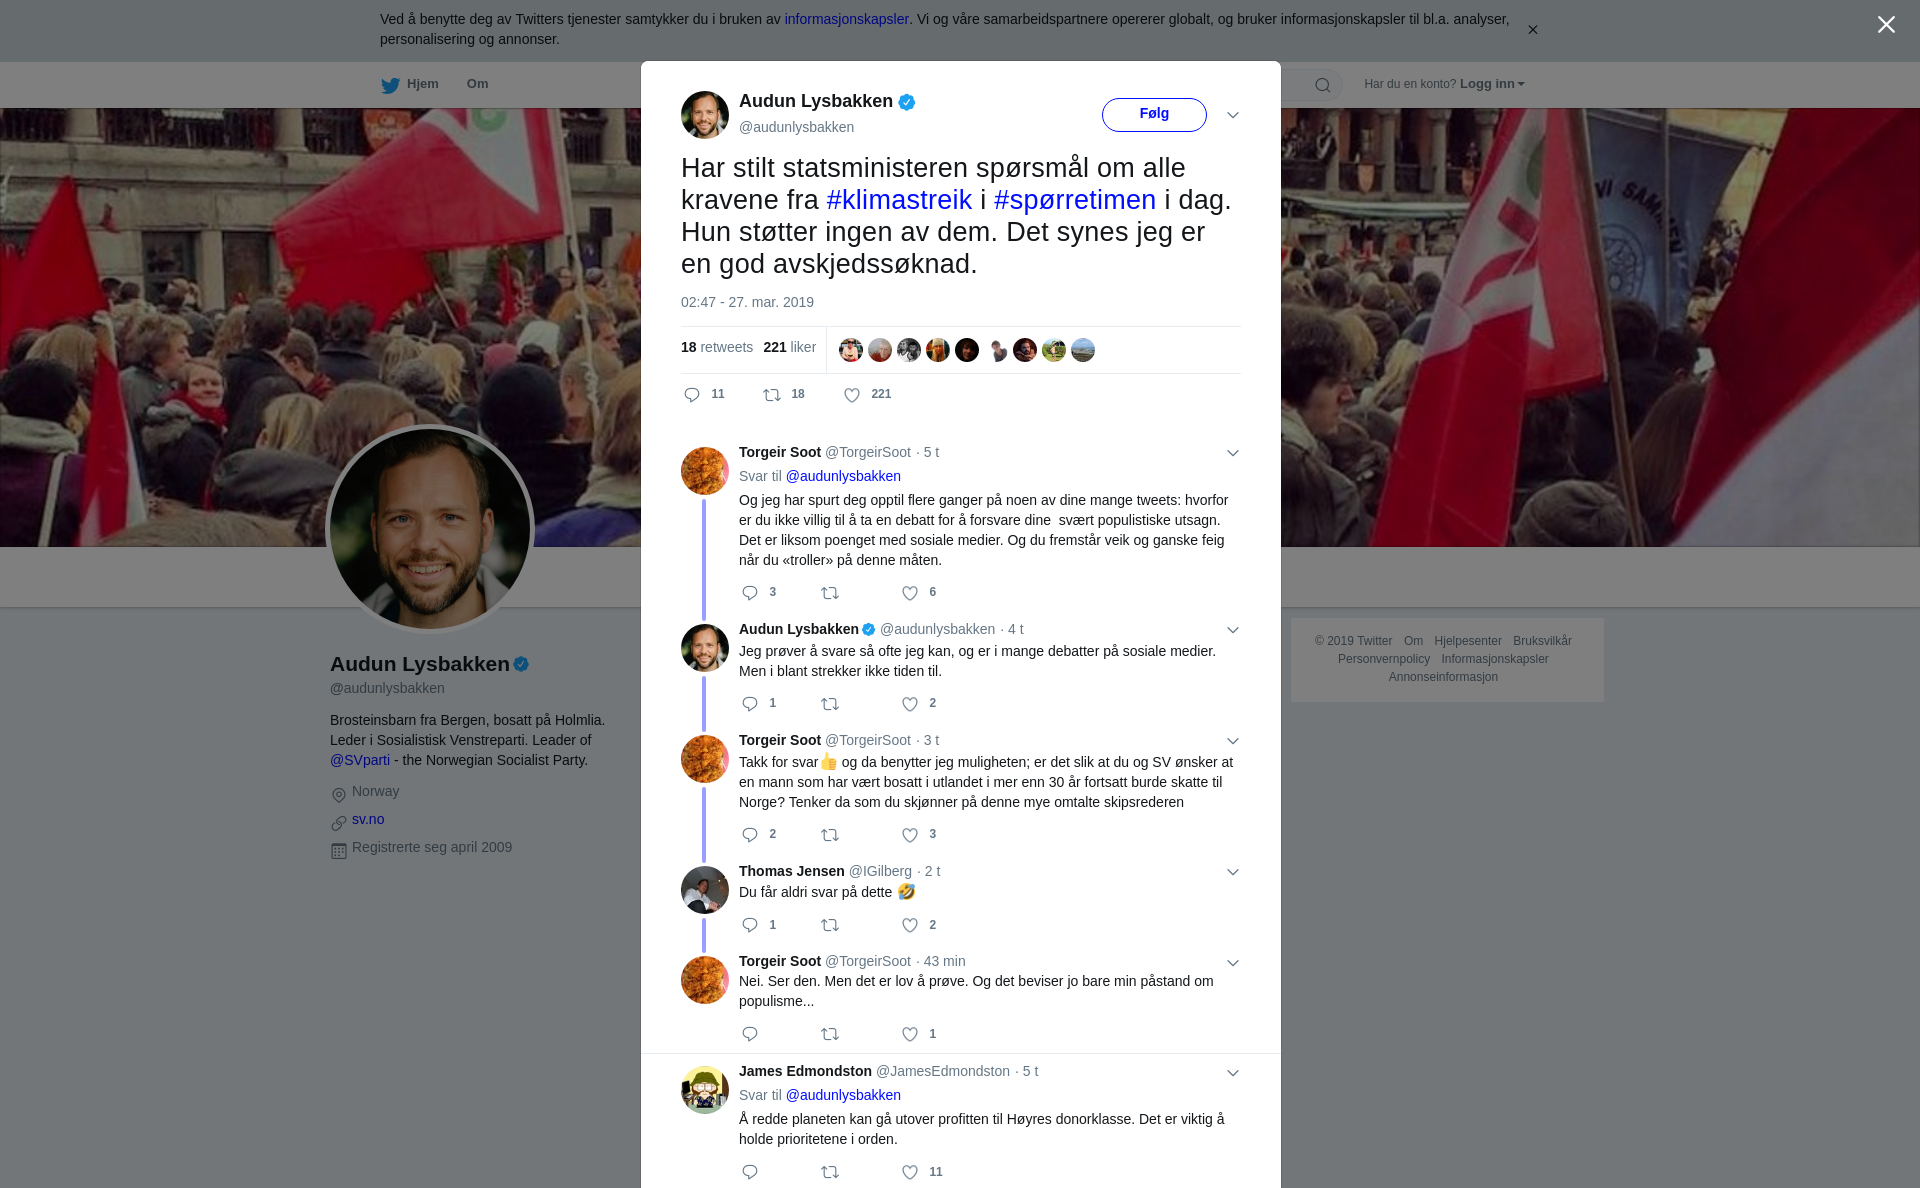The image size is (1920, 1188).
Task: Open the first liker's avatar thumbnail
Action: click(851, 350)
